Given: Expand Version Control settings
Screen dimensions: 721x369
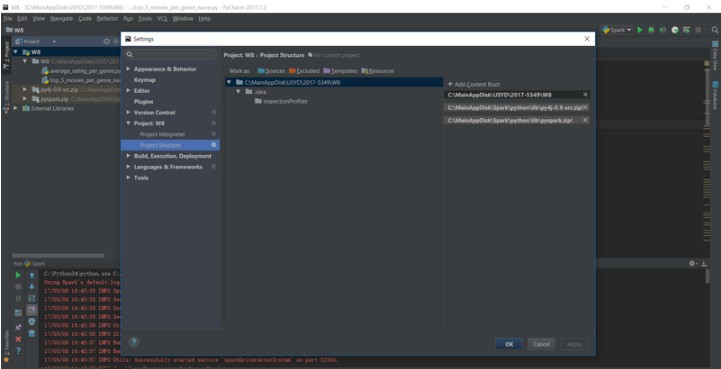Looking at the screenshot, I should pos(128,112).
